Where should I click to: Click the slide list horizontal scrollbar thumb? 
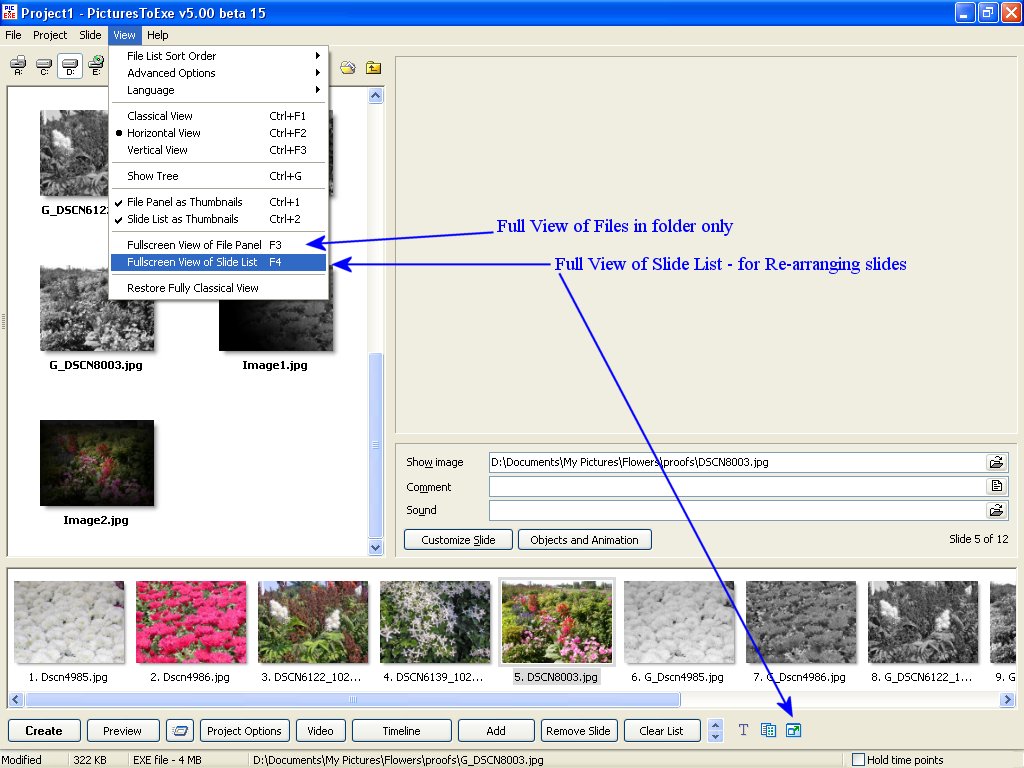(x=353, y=699)
